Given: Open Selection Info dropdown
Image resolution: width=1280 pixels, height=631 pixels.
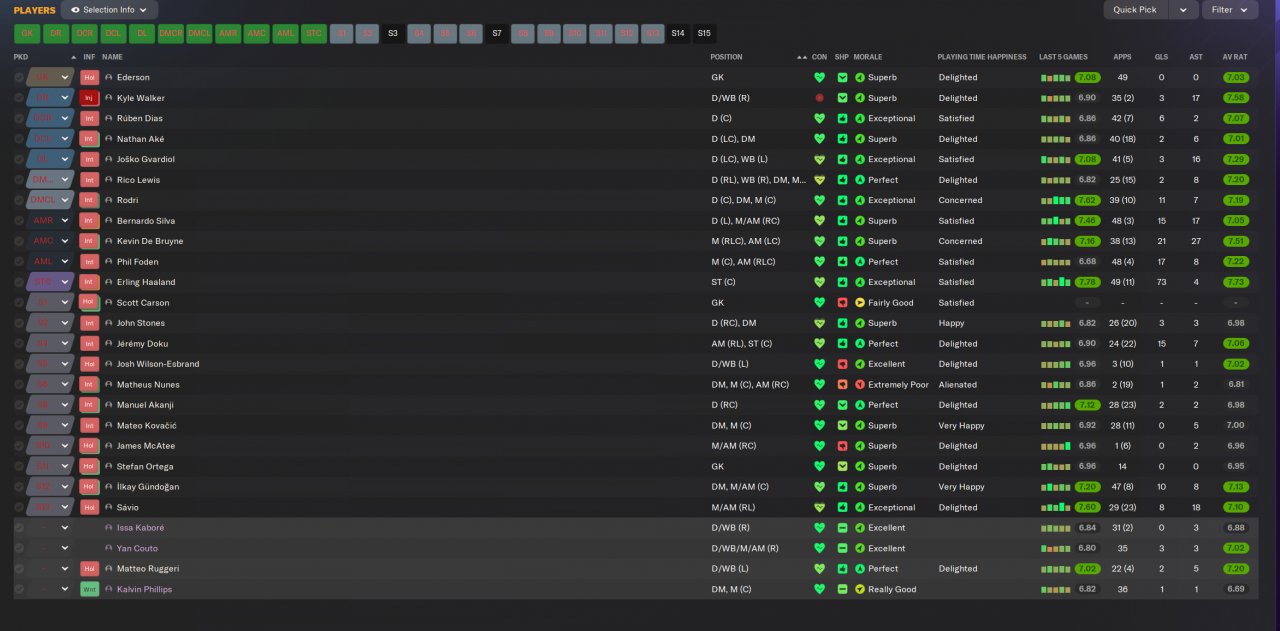Looking at the screenshot, I should click(109, 10).
